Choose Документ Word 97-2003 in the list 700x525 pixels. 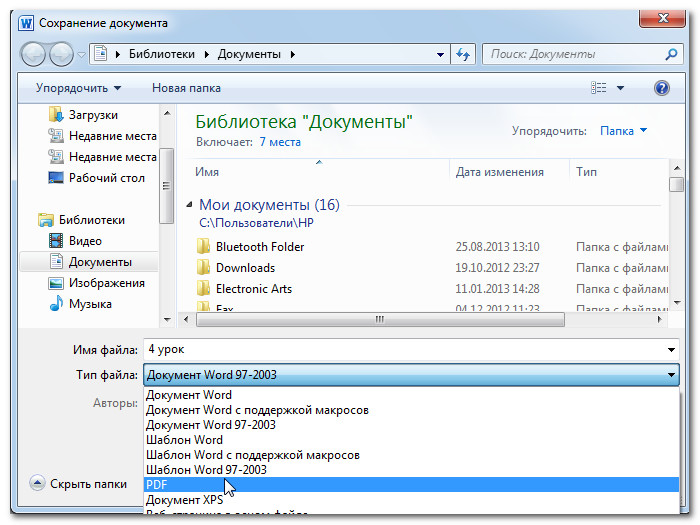pos(411,425)
